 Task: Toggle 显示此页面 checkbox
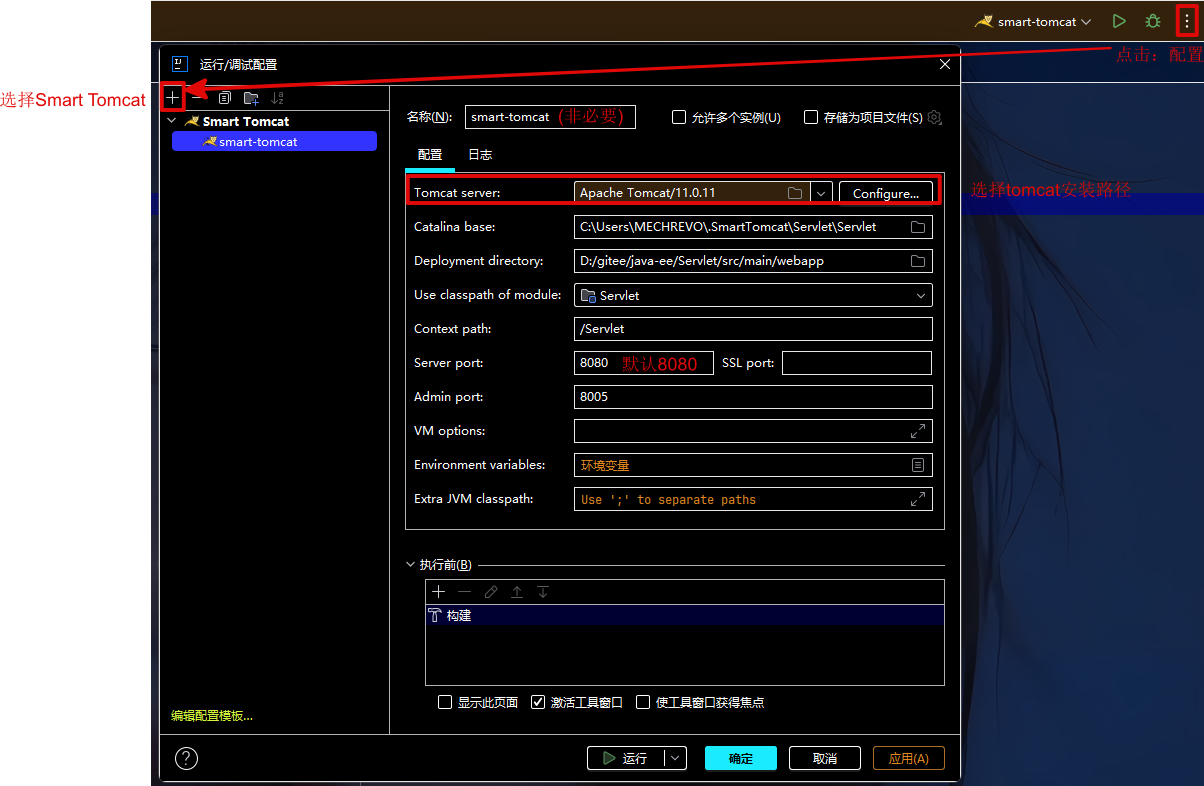click(445, 702)
